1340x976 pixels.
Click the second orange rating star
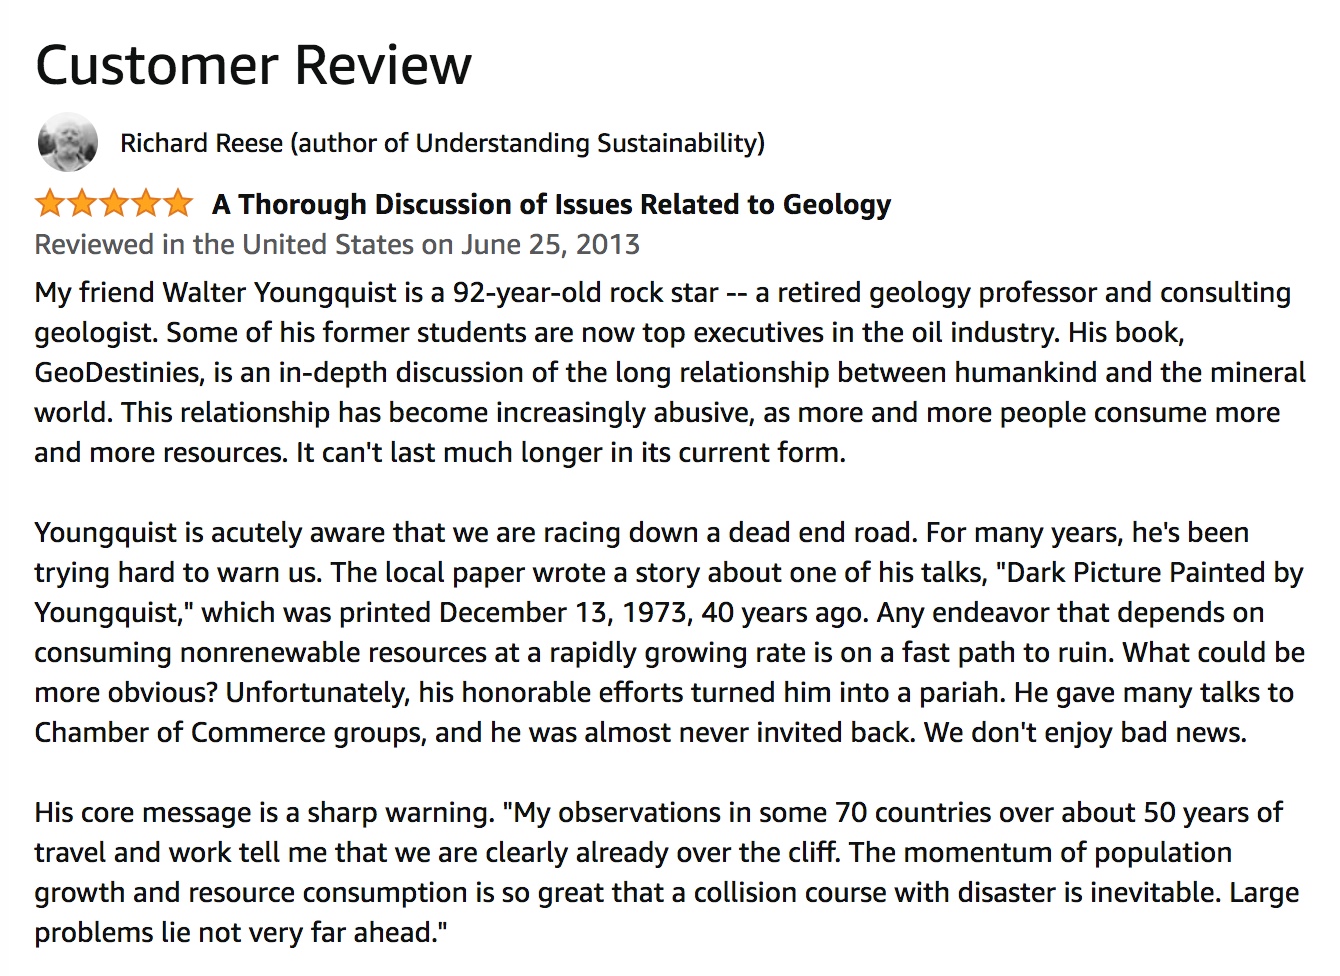(81, 204)
